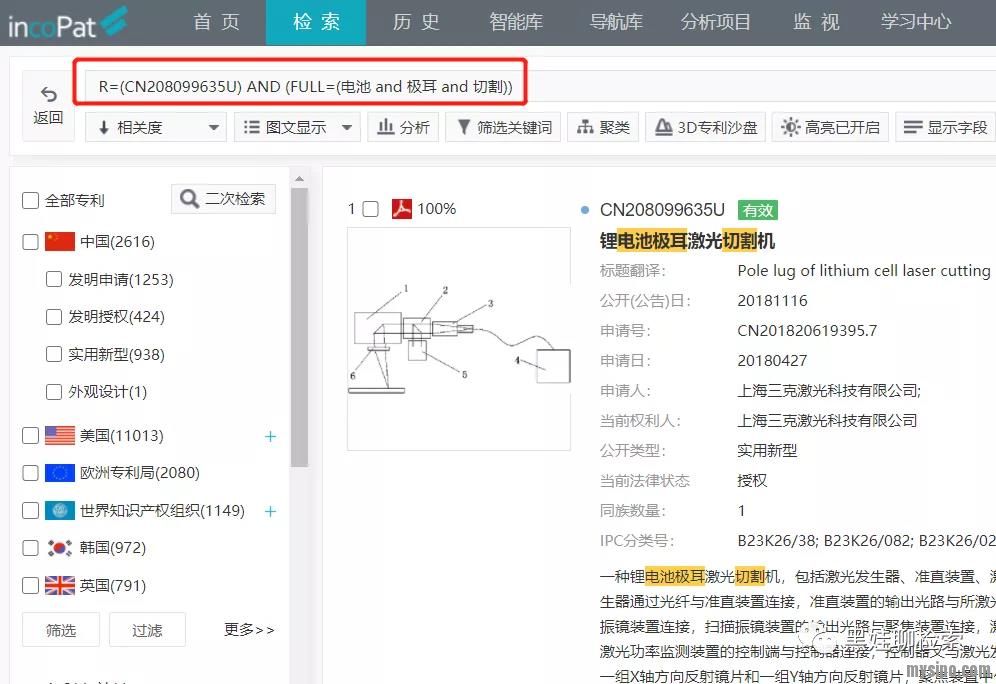The image size is (996, 684).
Task: Click the 二次检索 search button
Action: coord(223,199)
